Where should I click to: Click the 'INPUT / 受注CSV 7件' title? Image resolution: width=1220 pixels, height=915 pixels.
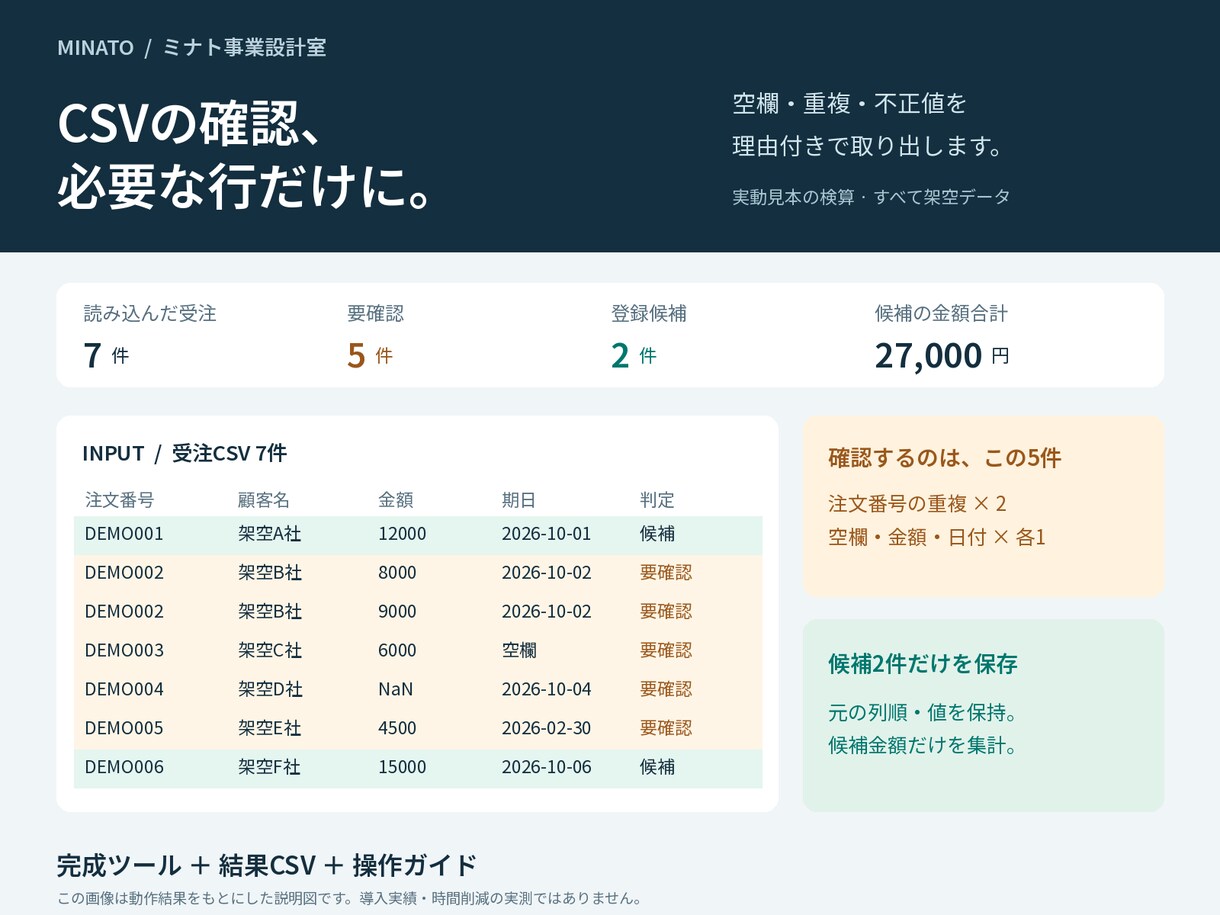click(185, 453)
